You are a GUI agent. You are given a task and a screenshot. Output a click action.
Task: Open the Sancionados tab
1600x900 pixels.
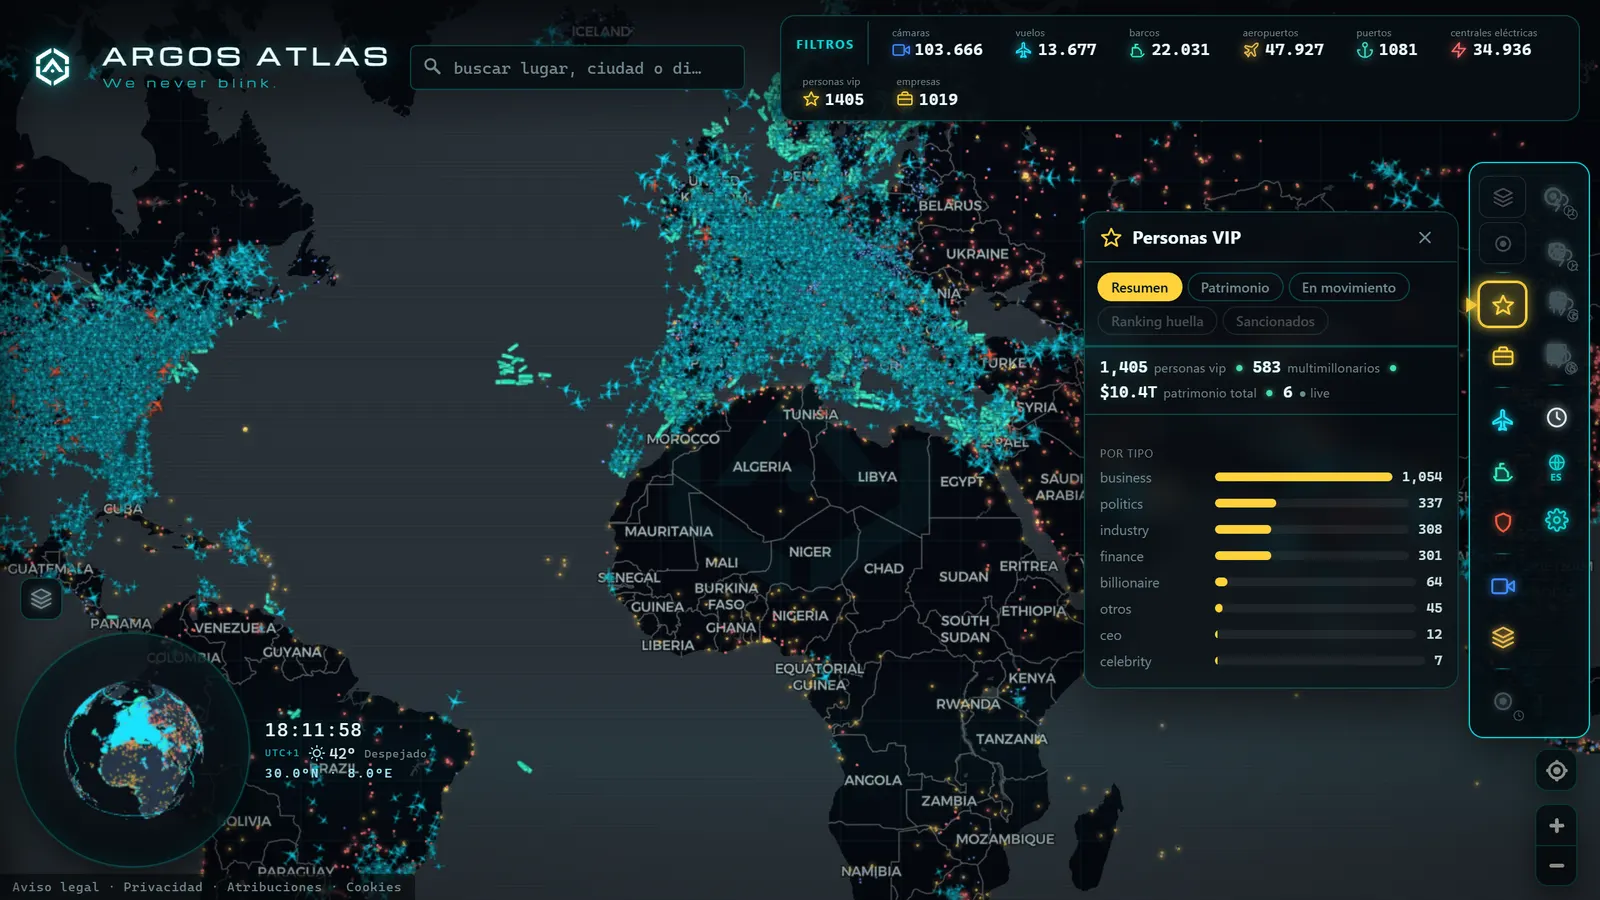[x=1275, y=322]
